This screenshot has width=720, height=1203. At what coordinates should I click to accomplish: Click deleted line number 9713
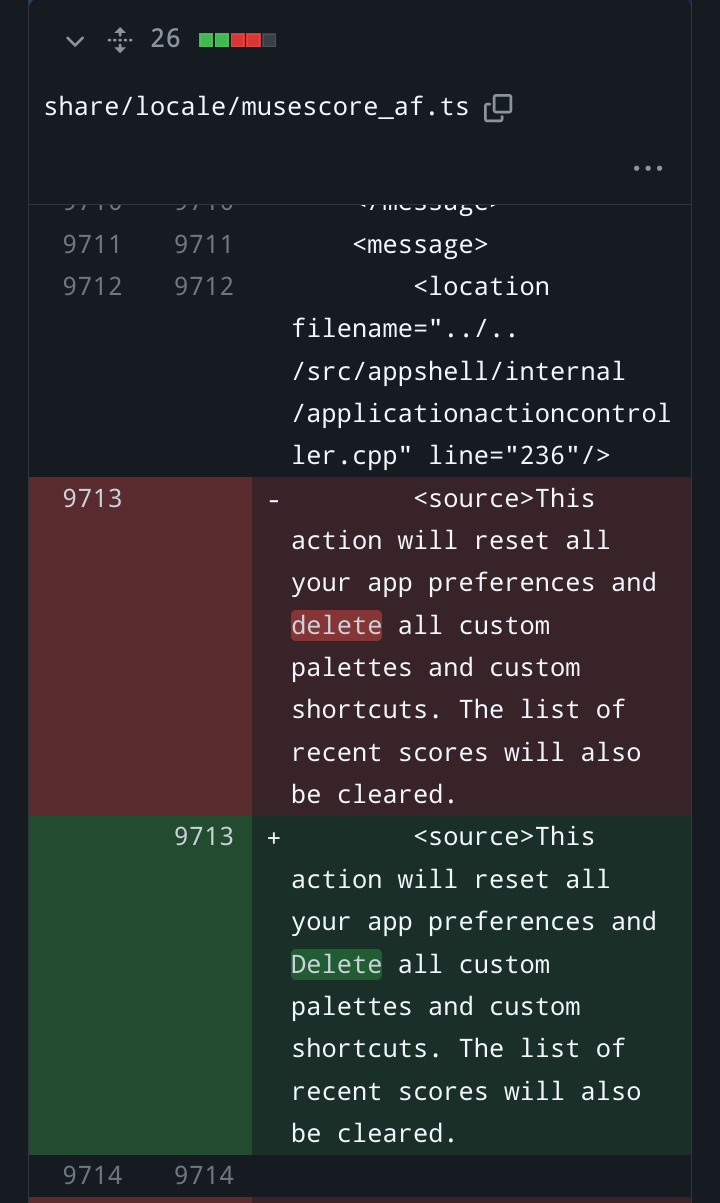point(91,498)
